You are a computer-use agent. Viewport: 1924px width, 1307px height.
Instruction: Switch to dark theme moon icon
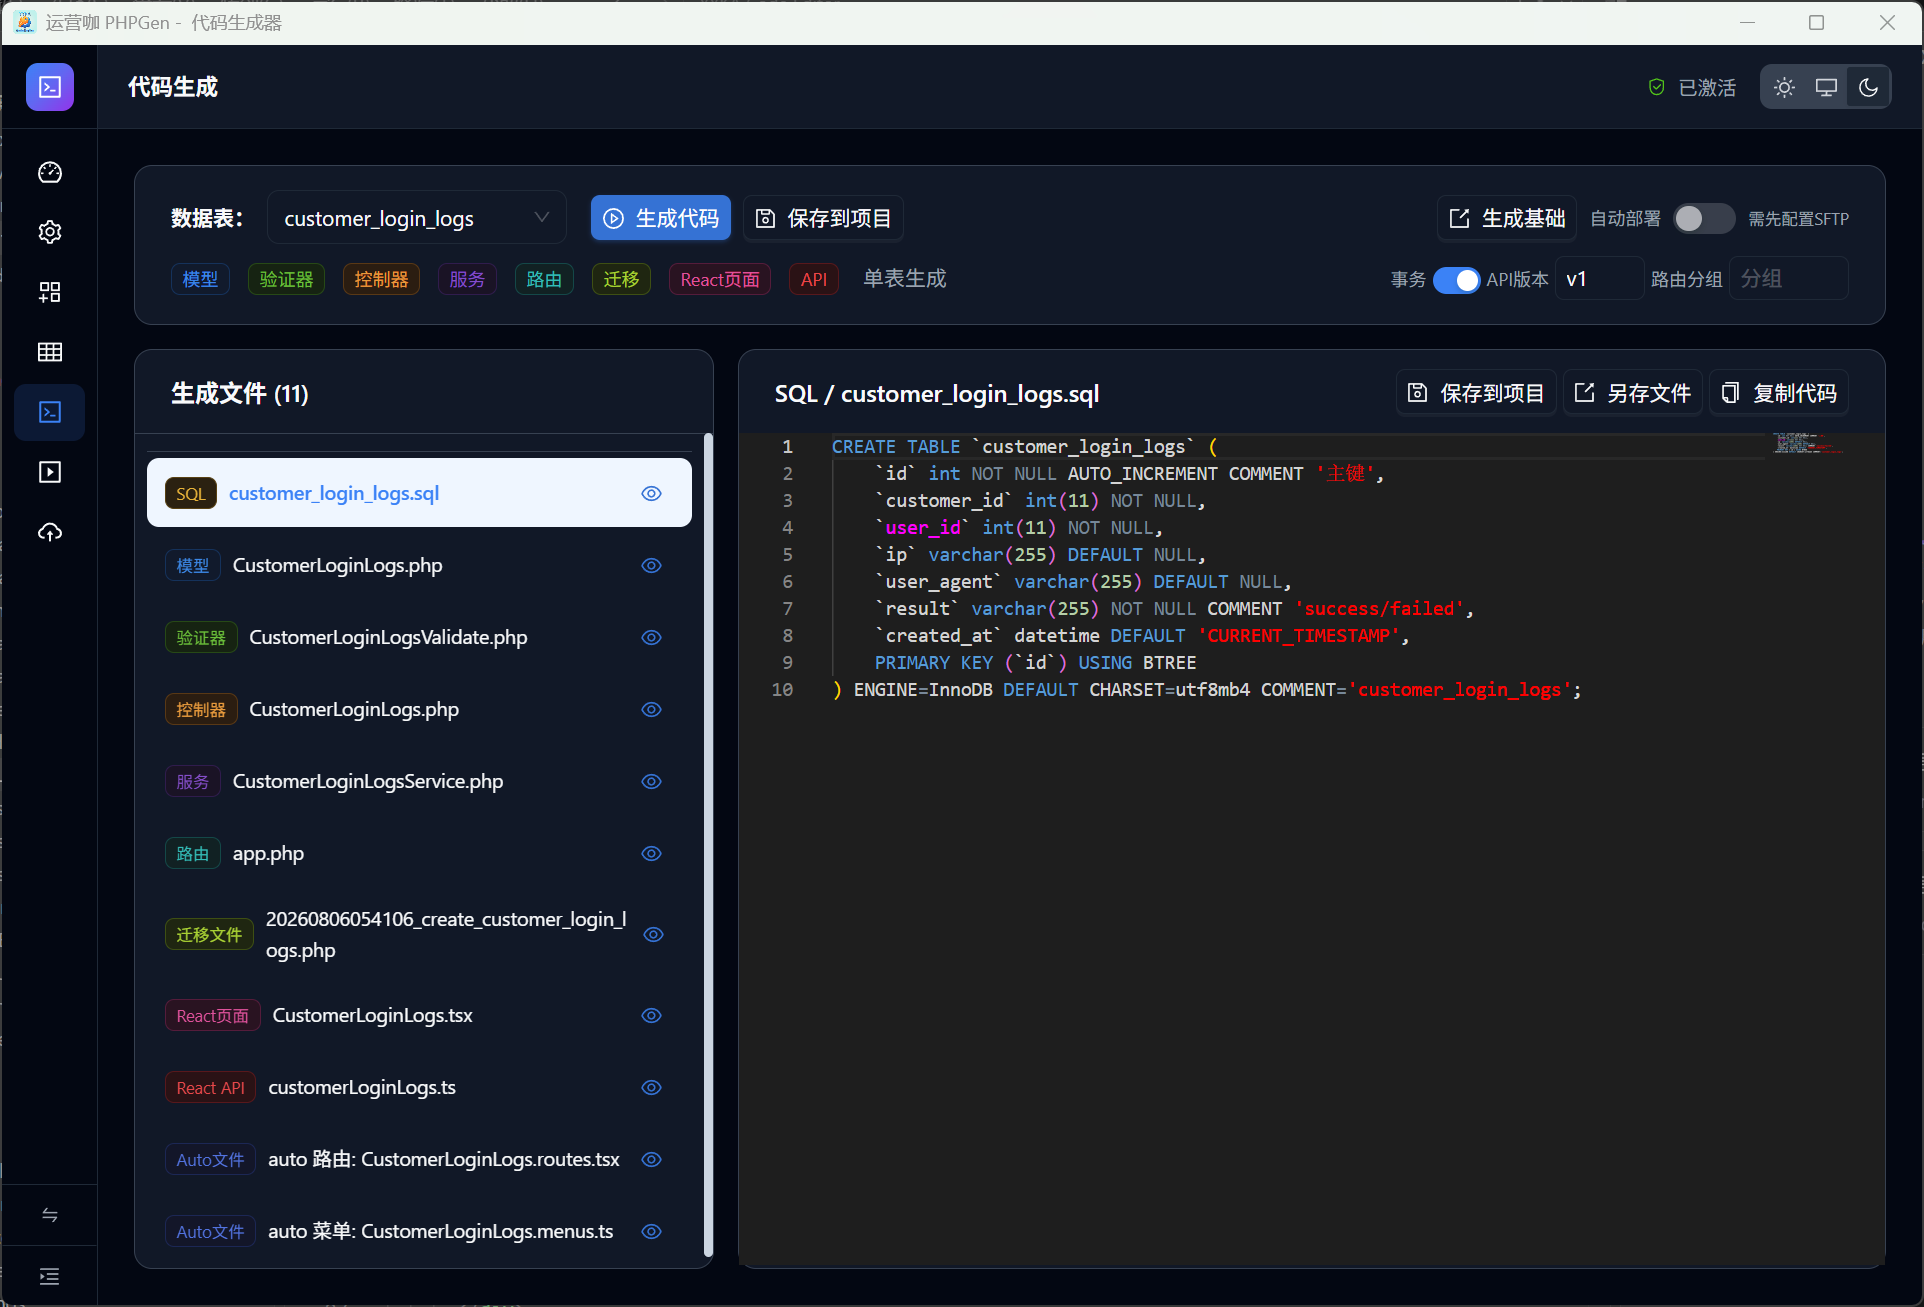(x=1868, y=88)
